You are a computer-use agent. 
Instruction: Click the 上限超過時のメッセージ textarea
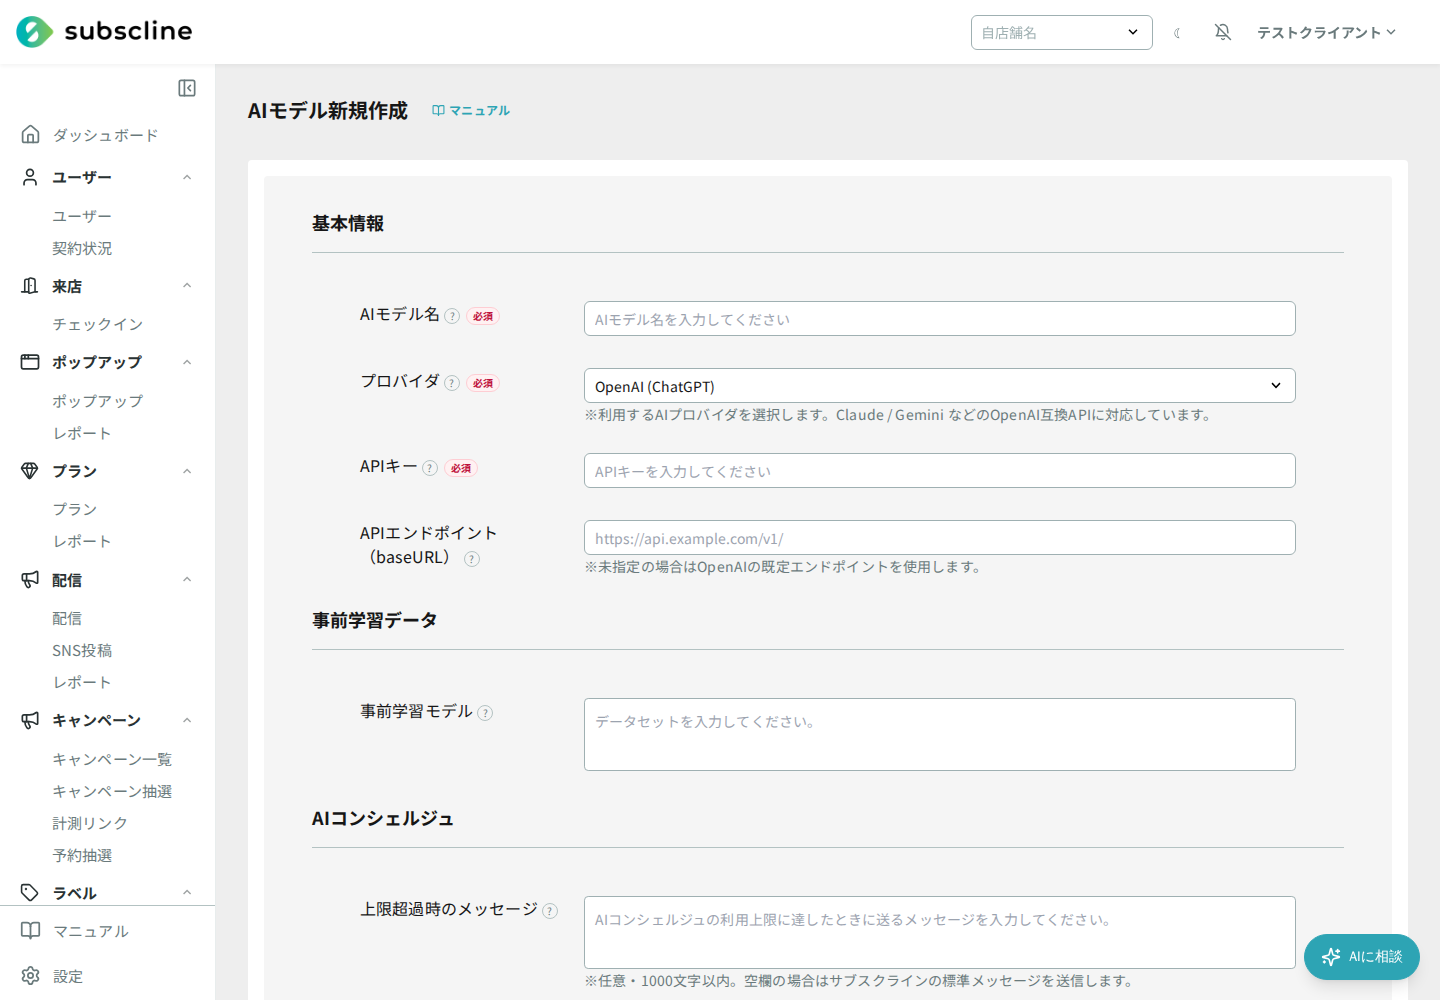[939, 932]
